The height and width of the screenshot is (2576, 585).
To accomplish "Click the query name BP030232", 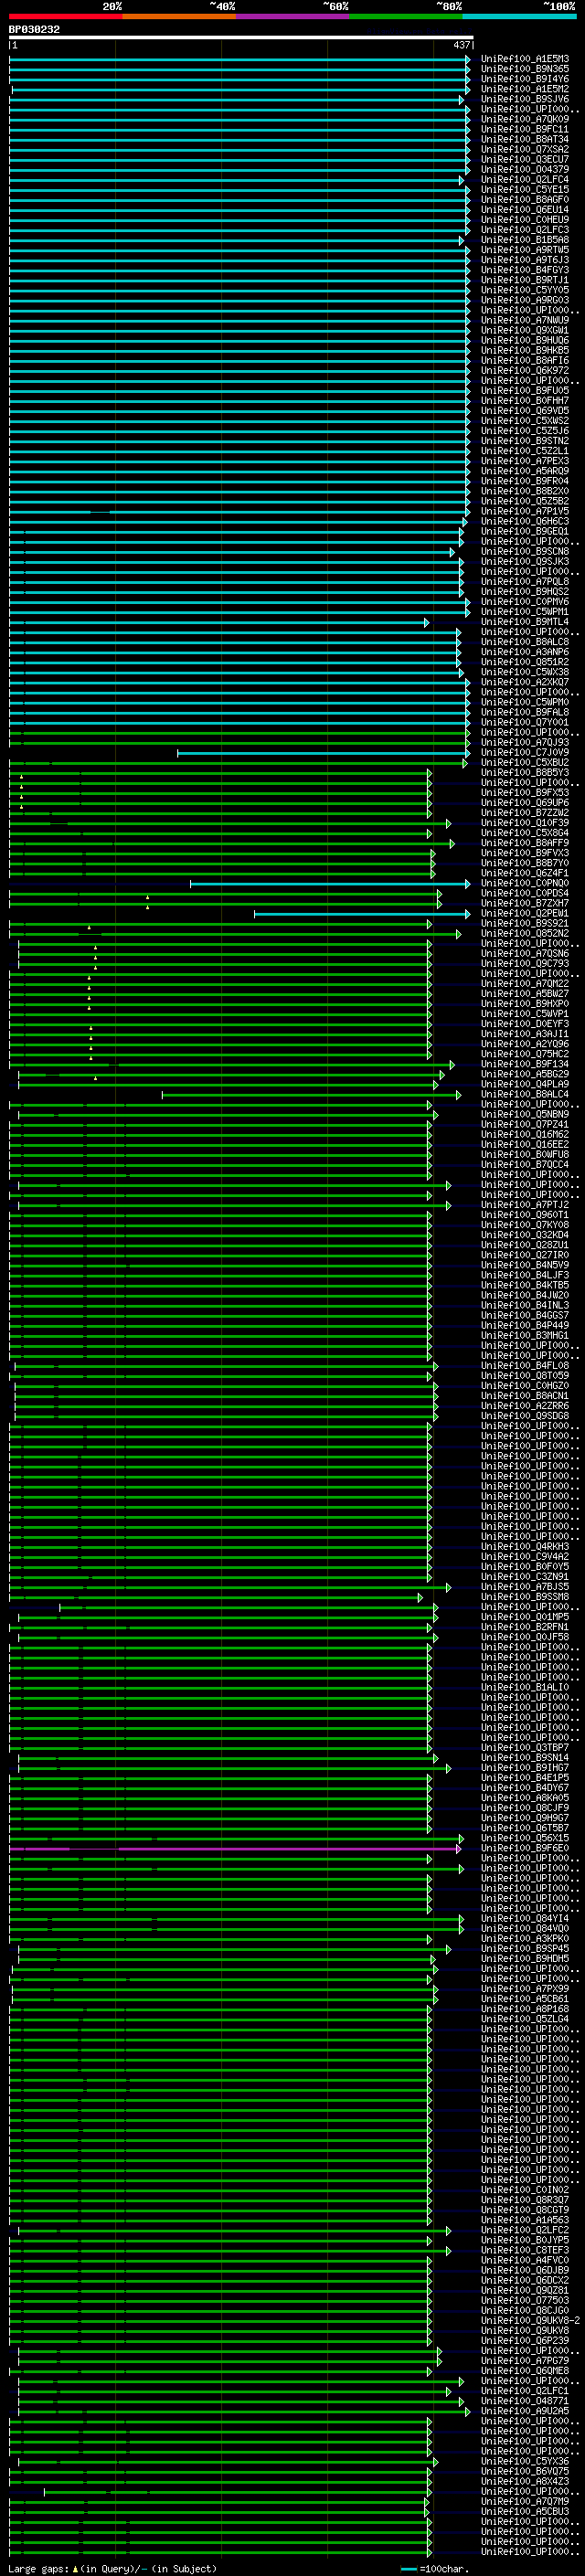I will (34, 30).
